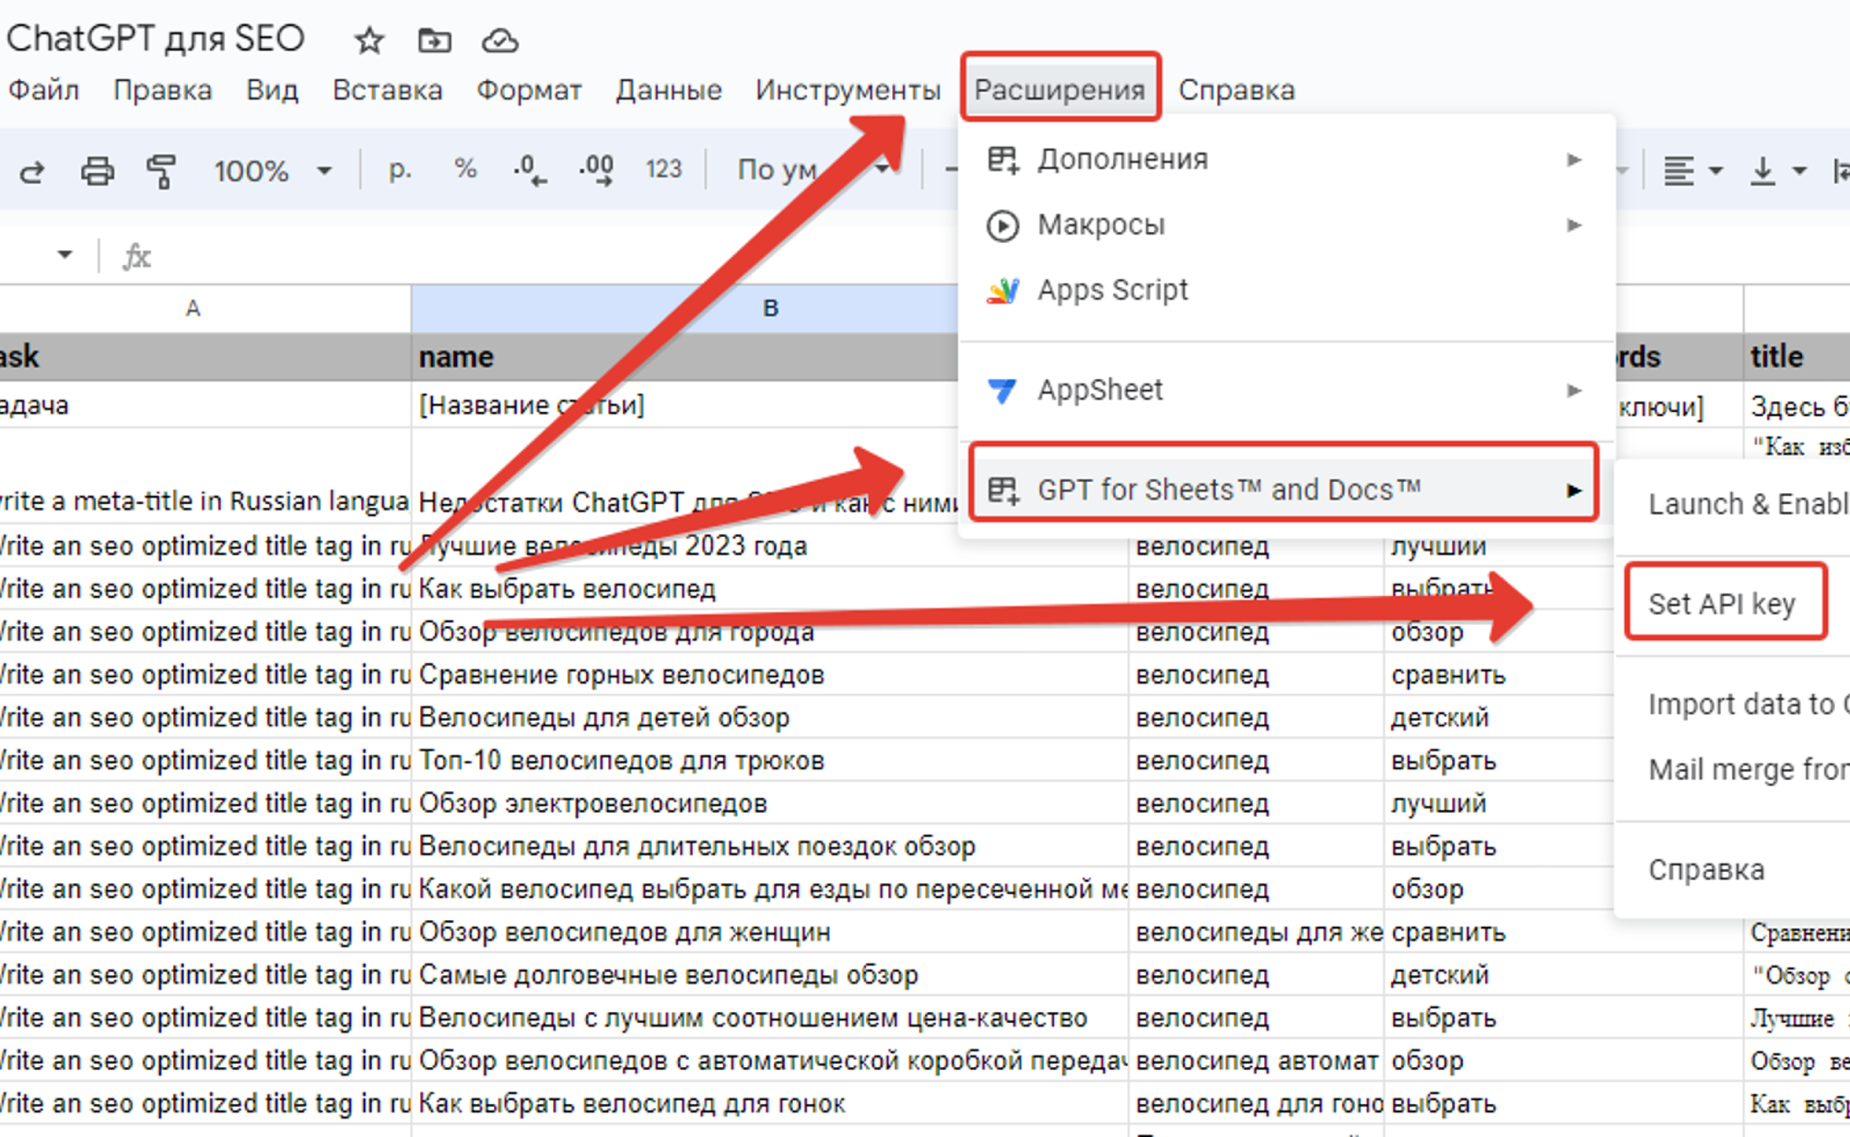Increase decimal places
Screen dimensions: 1850x1137
(x=596, y=170)
